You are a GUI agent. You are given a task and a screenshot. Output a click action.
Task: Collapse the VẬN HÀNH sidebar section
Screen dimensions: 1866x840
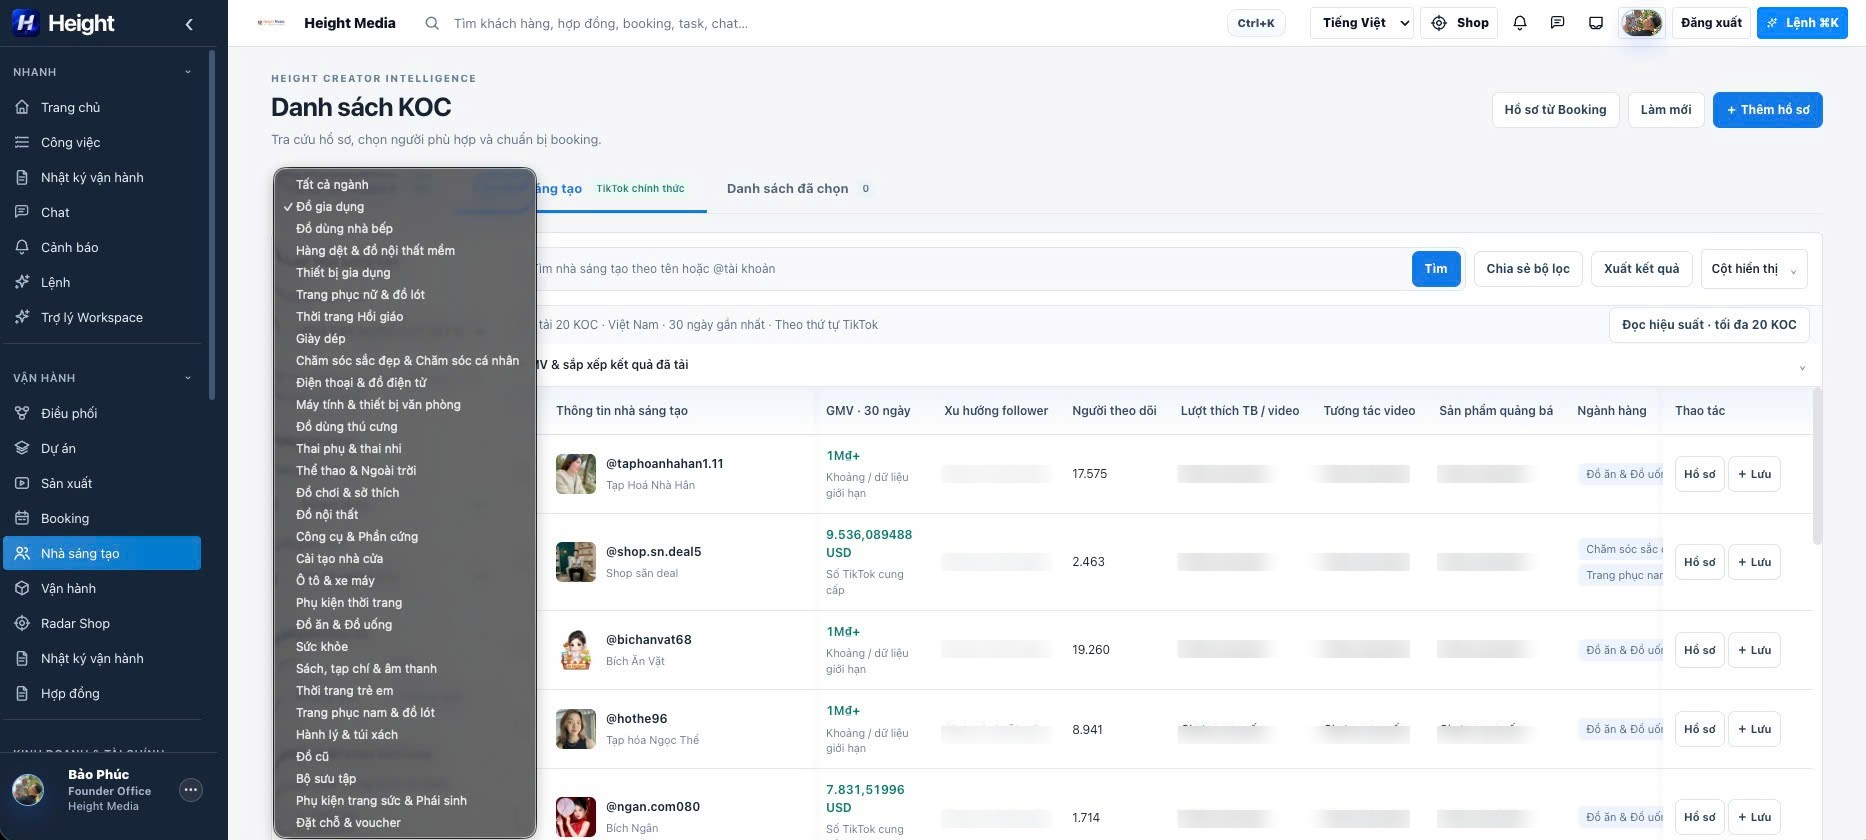point(188,378)
